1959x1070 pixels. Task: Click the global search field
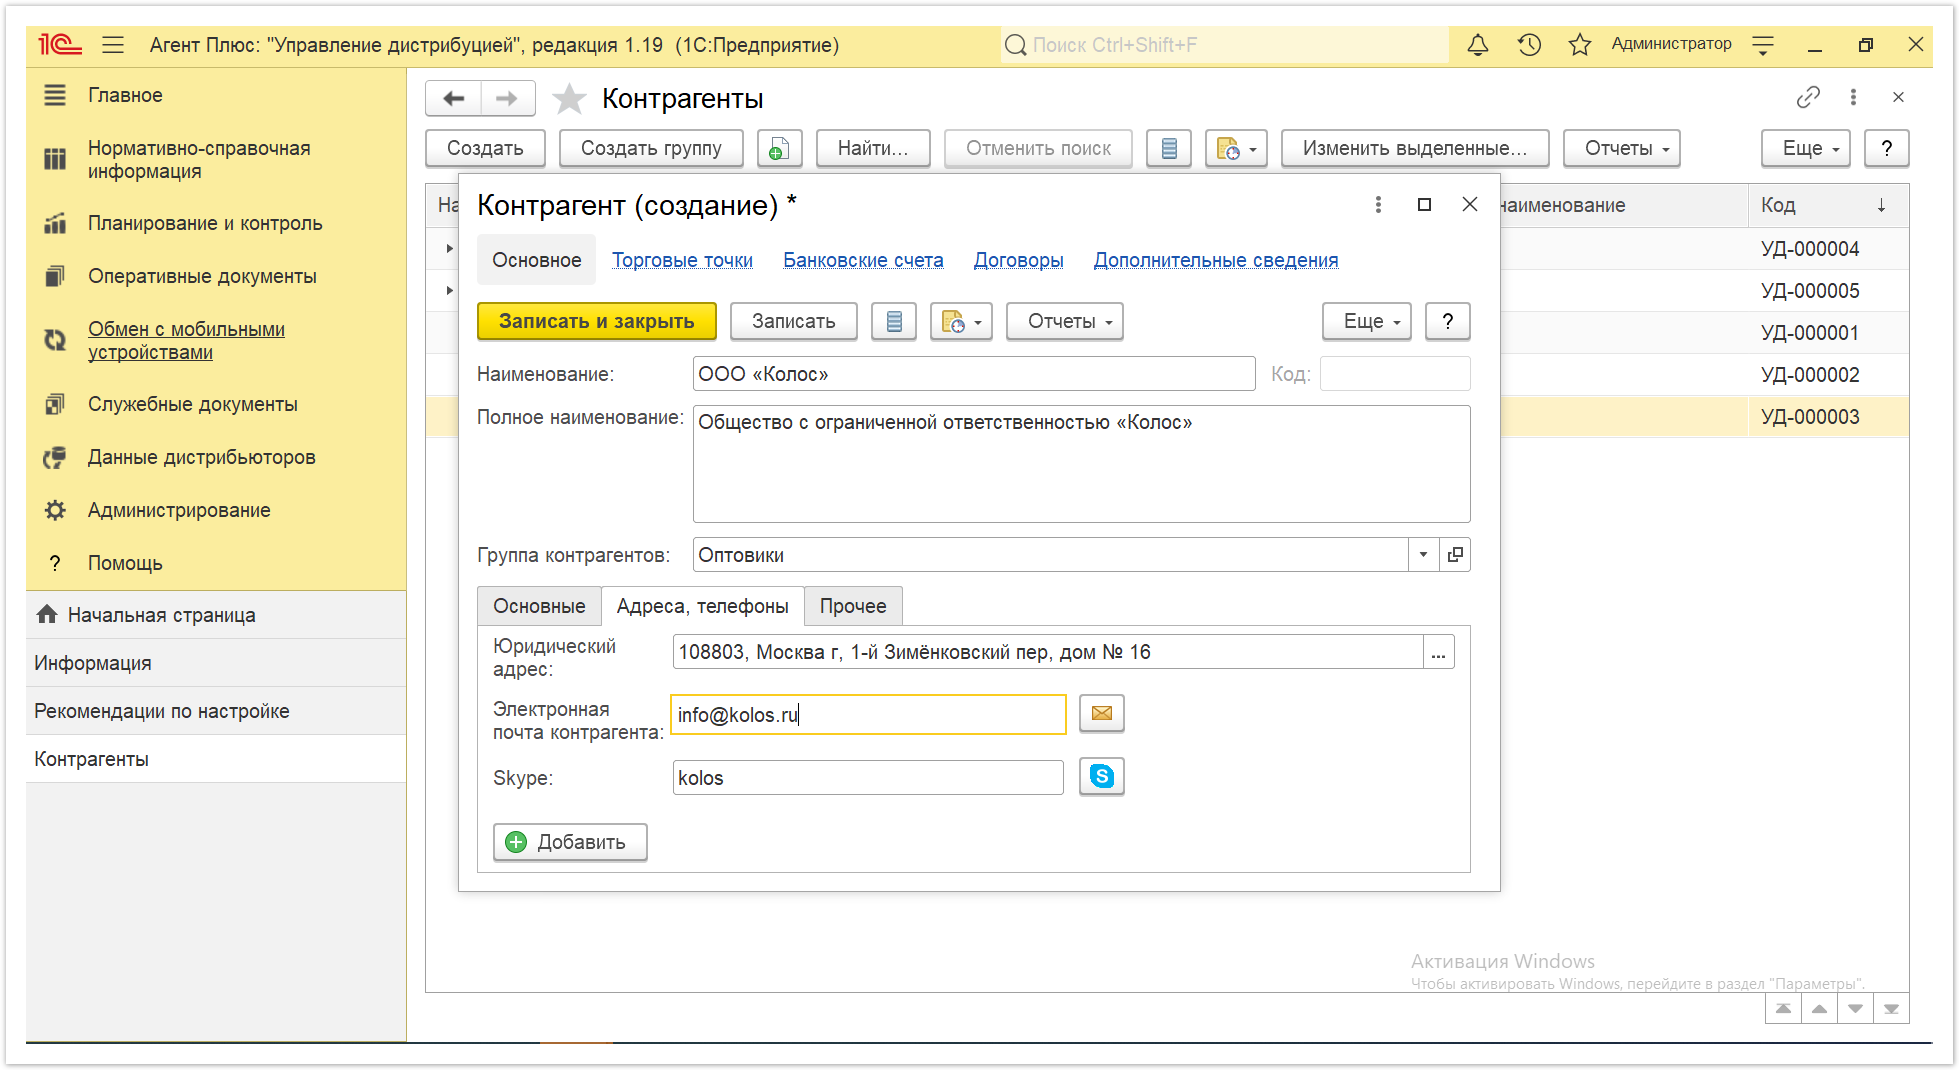[1224, 45]
